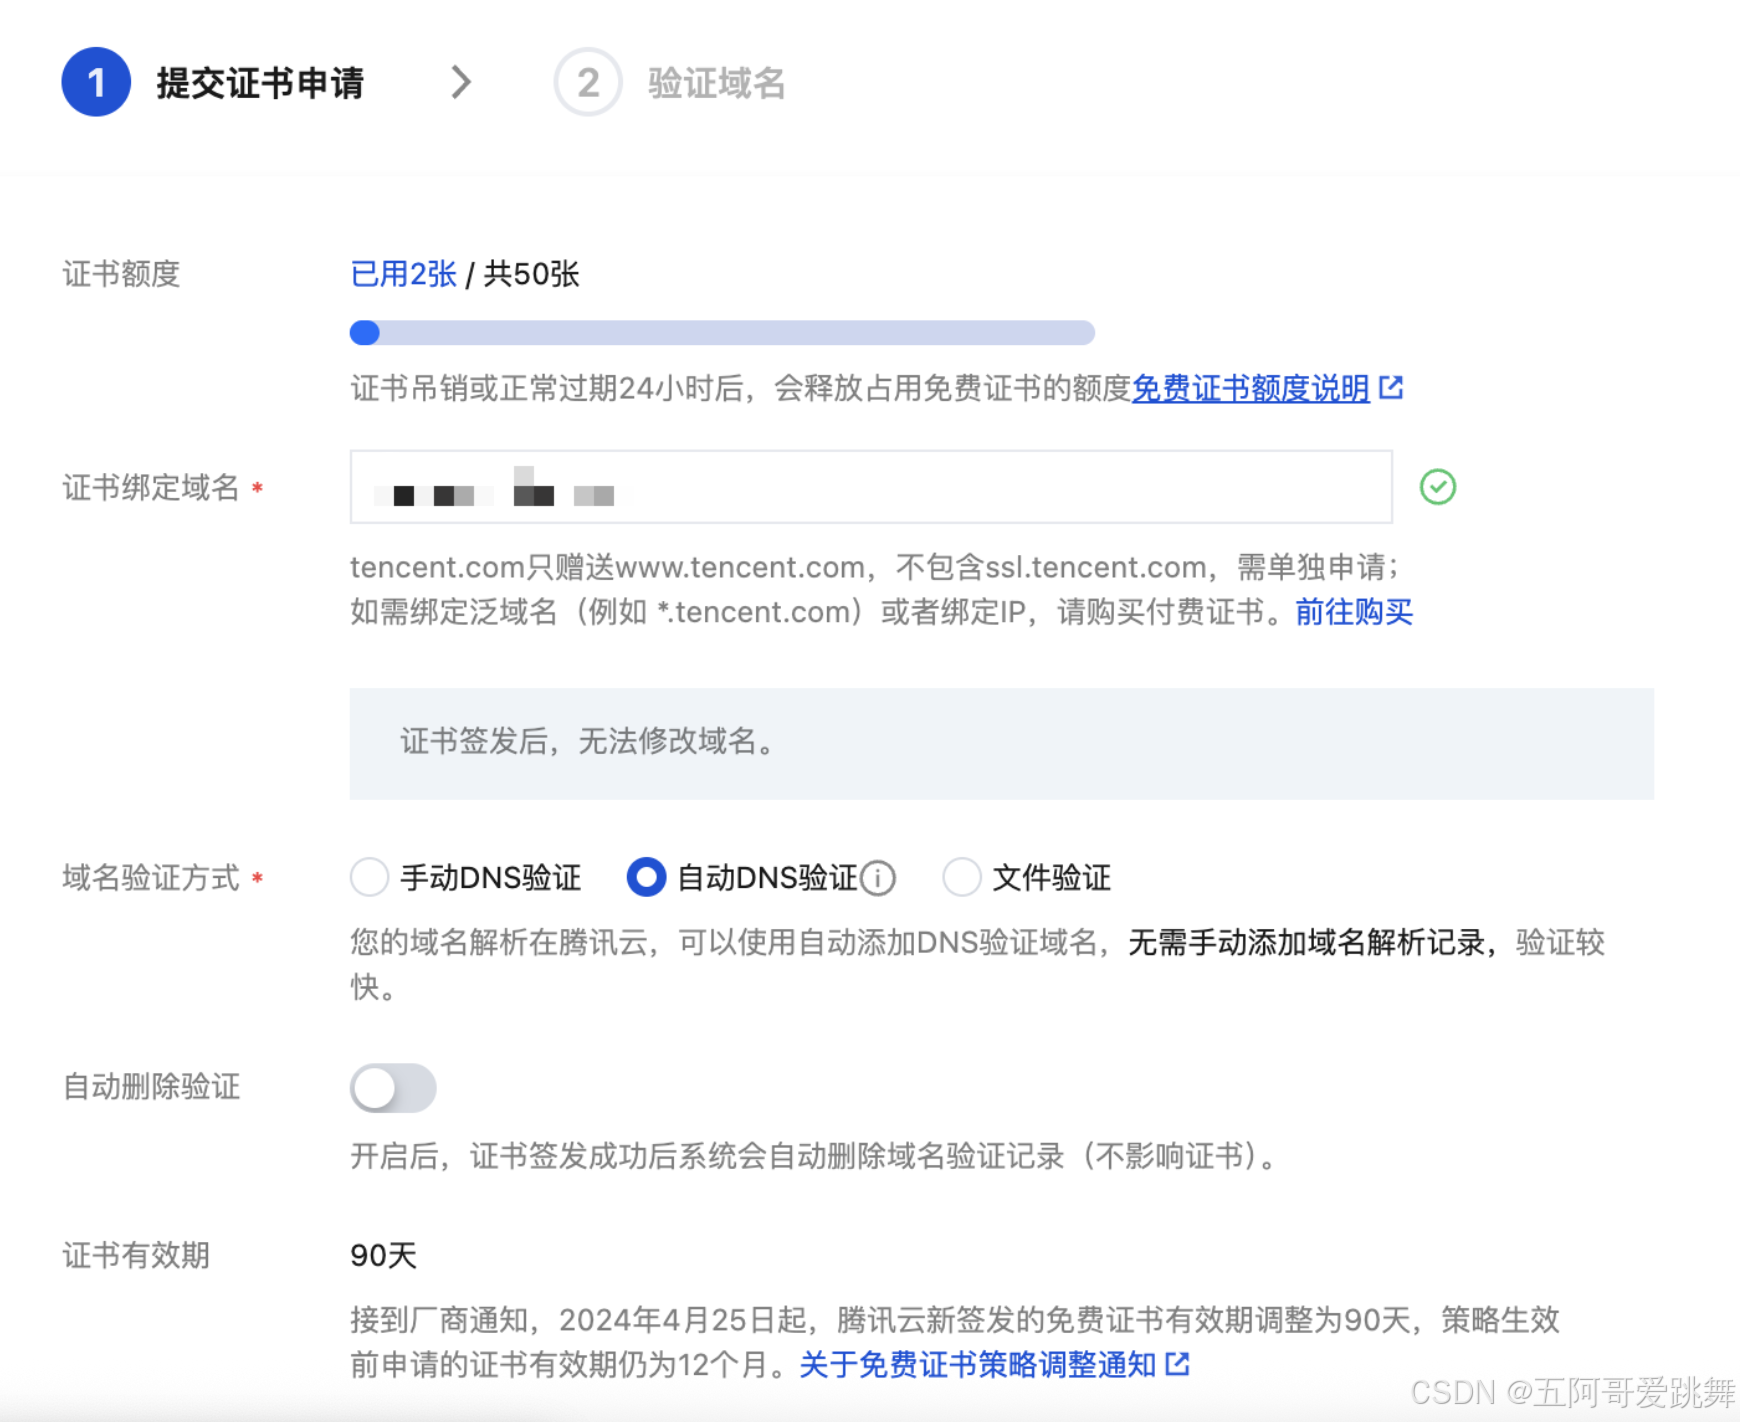
Task: Click 已用2张 quota link
Action: tap(403, 274)
